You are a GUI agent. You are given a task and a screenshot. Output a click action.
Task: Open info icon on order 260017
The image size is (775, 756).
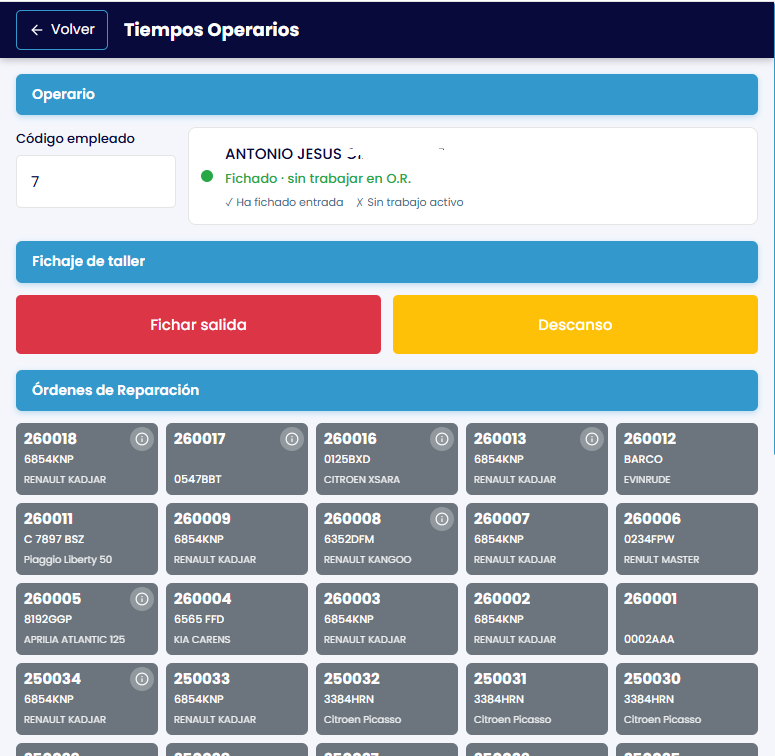pyautogui.click(x=292, y=439)
